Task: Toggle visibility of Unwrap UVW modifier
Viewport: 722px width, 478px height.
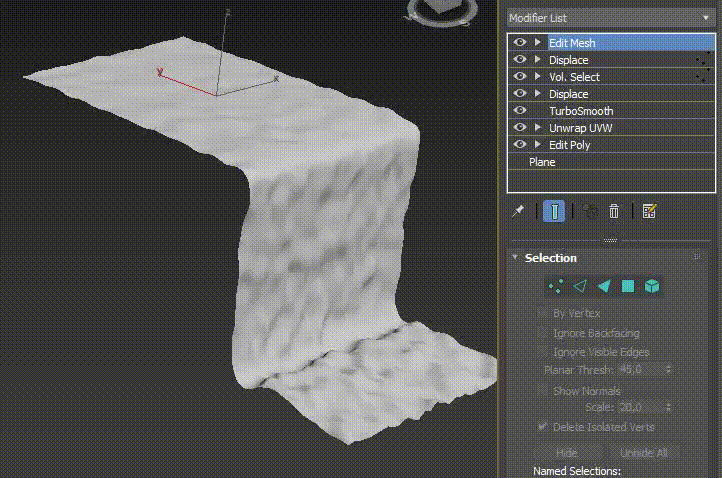Action: [520, 128]
